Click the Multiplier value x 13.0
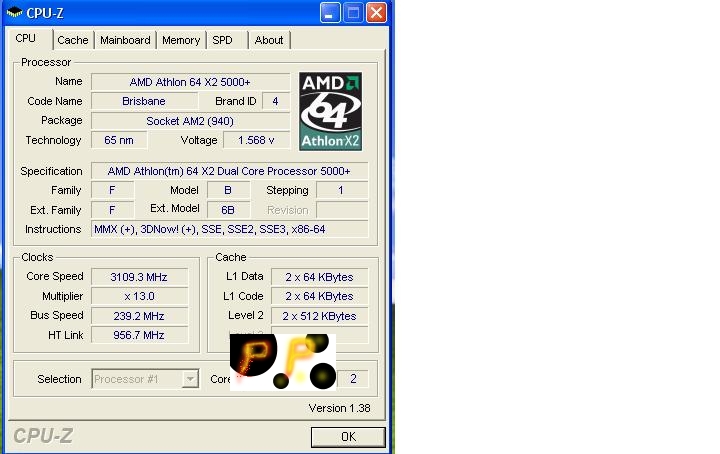 [140, 297]
